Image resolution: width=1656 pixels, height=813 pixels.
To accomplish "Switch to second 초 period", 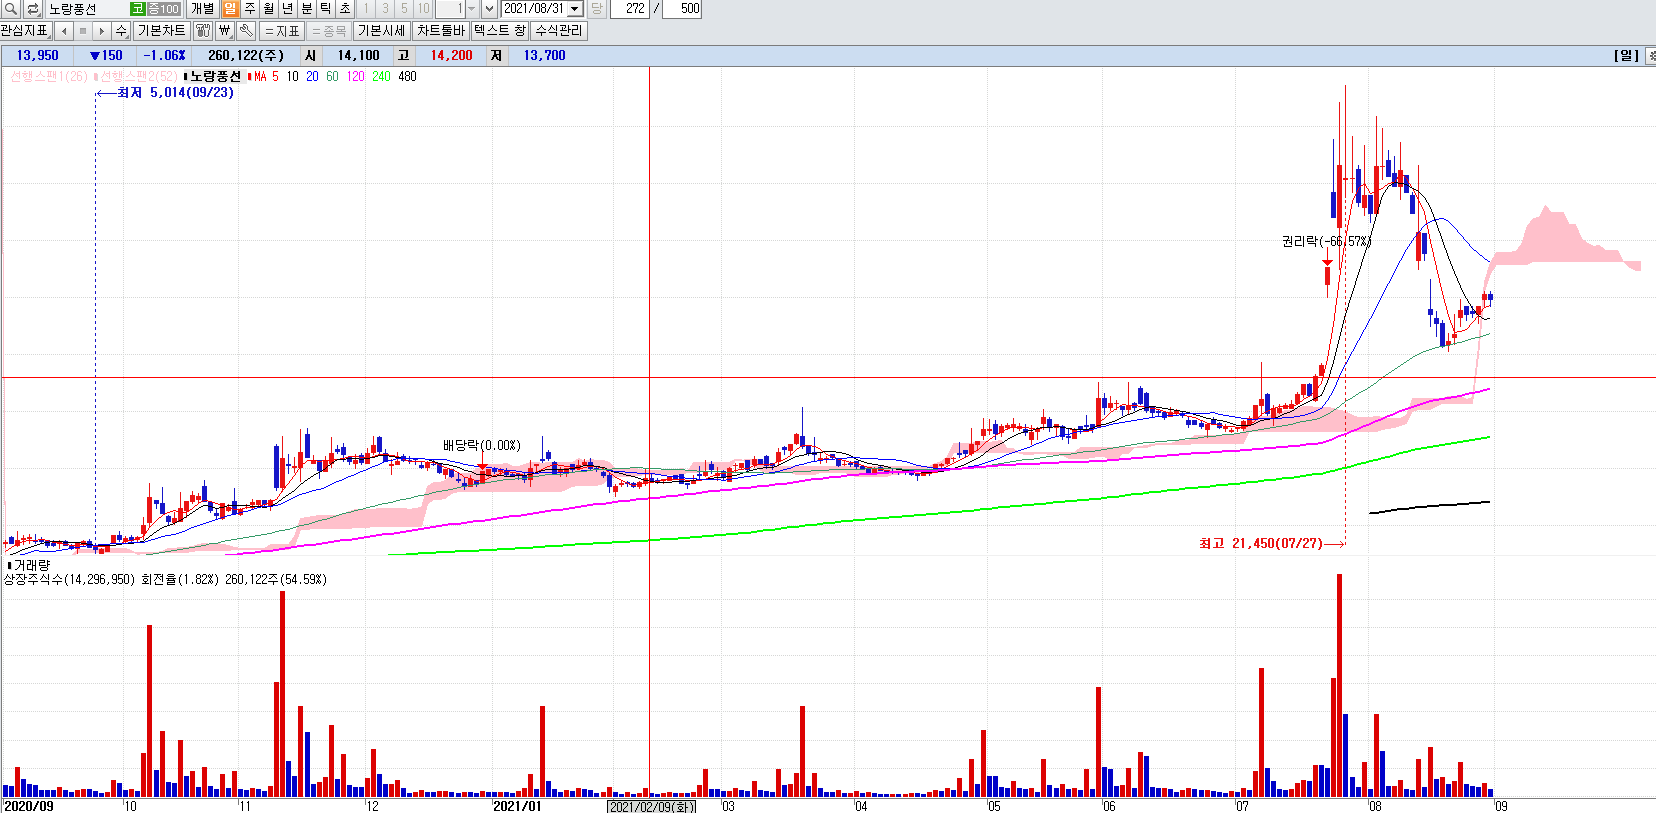I will tap(345, 9).
